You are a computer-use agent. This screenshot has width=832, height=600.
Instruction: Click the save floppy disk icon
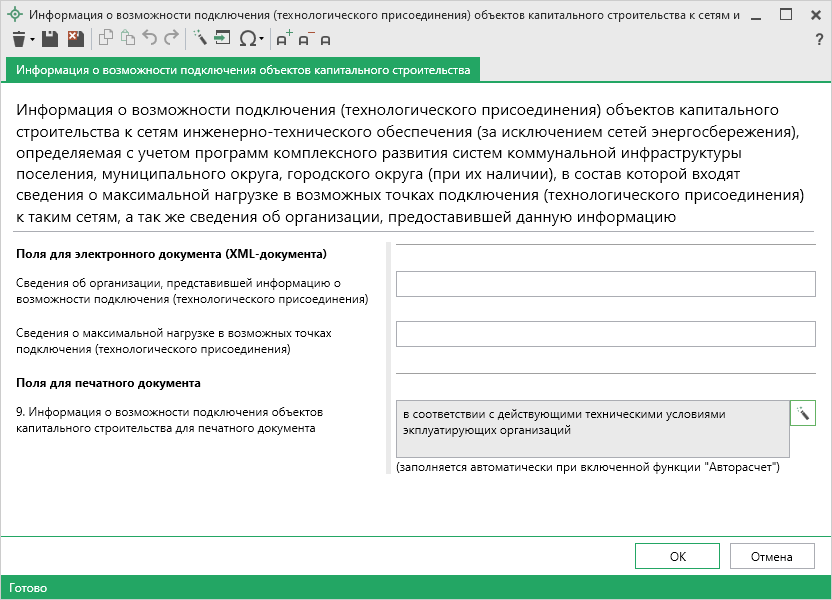coord(50,39)
